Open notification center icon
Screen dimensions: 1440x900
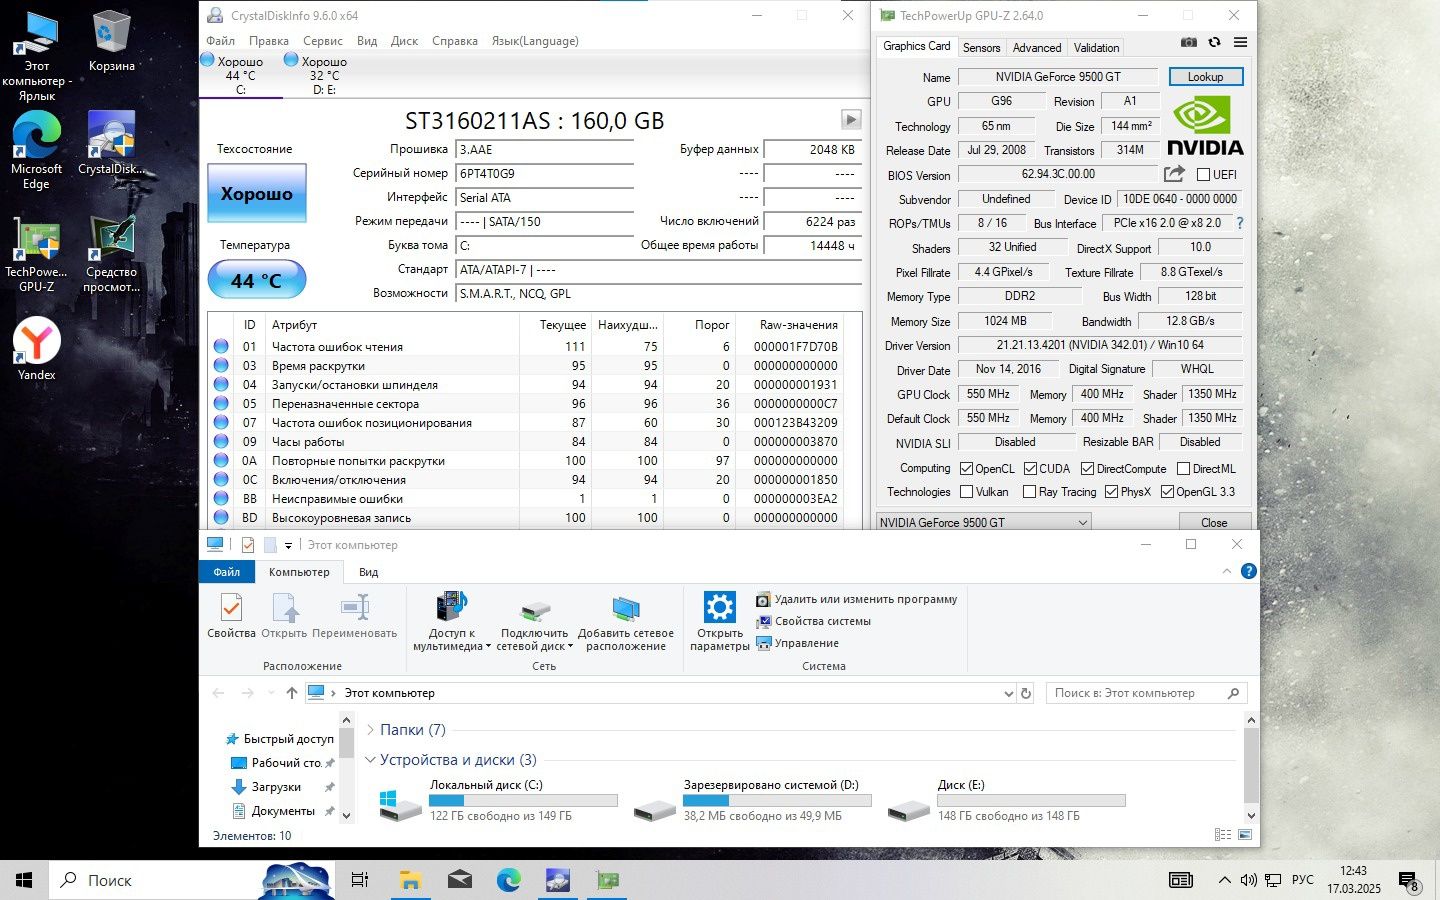click(x=1409, y=881)
